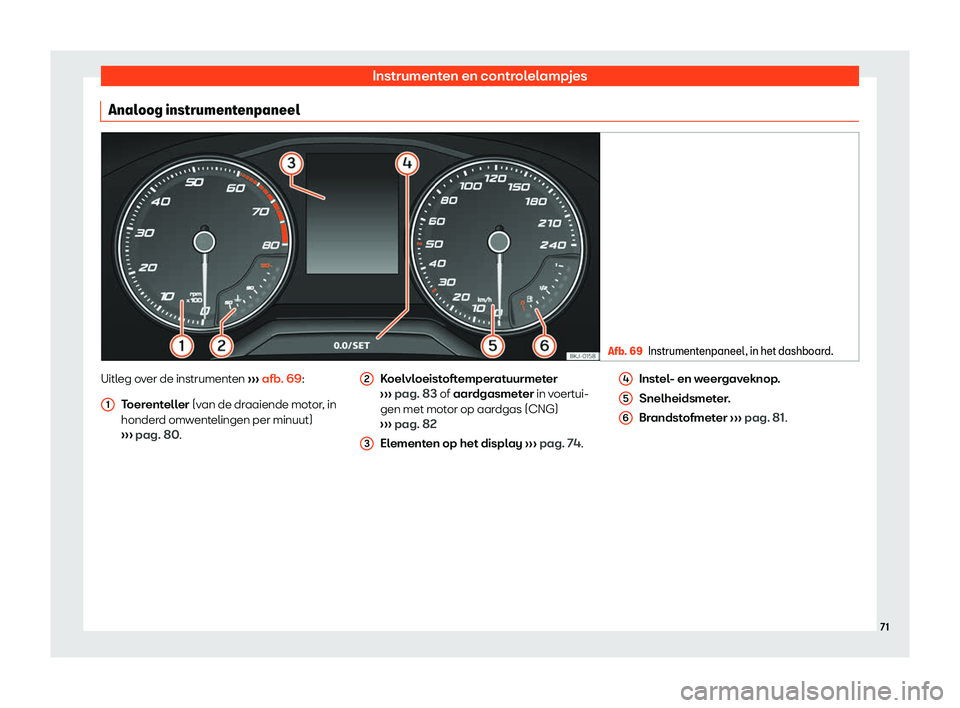Go to 'pag. 82' aardgasmeter reference
Image resolution: width=960 pixels, height=708 pixels.
click(402, 424)
